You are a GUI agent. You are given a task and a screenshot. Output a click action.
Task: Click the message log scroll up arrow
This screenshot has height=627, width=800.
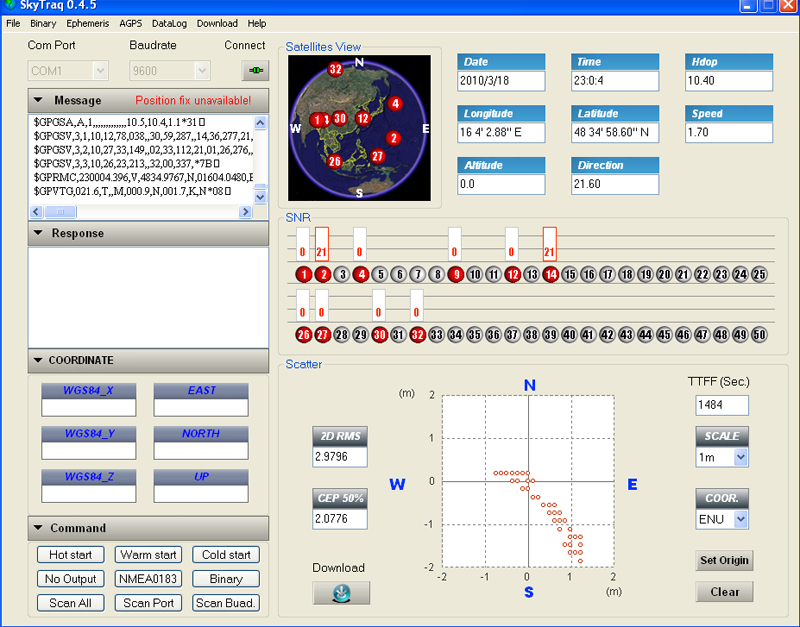pyautogui.click(x=260, y=122)
